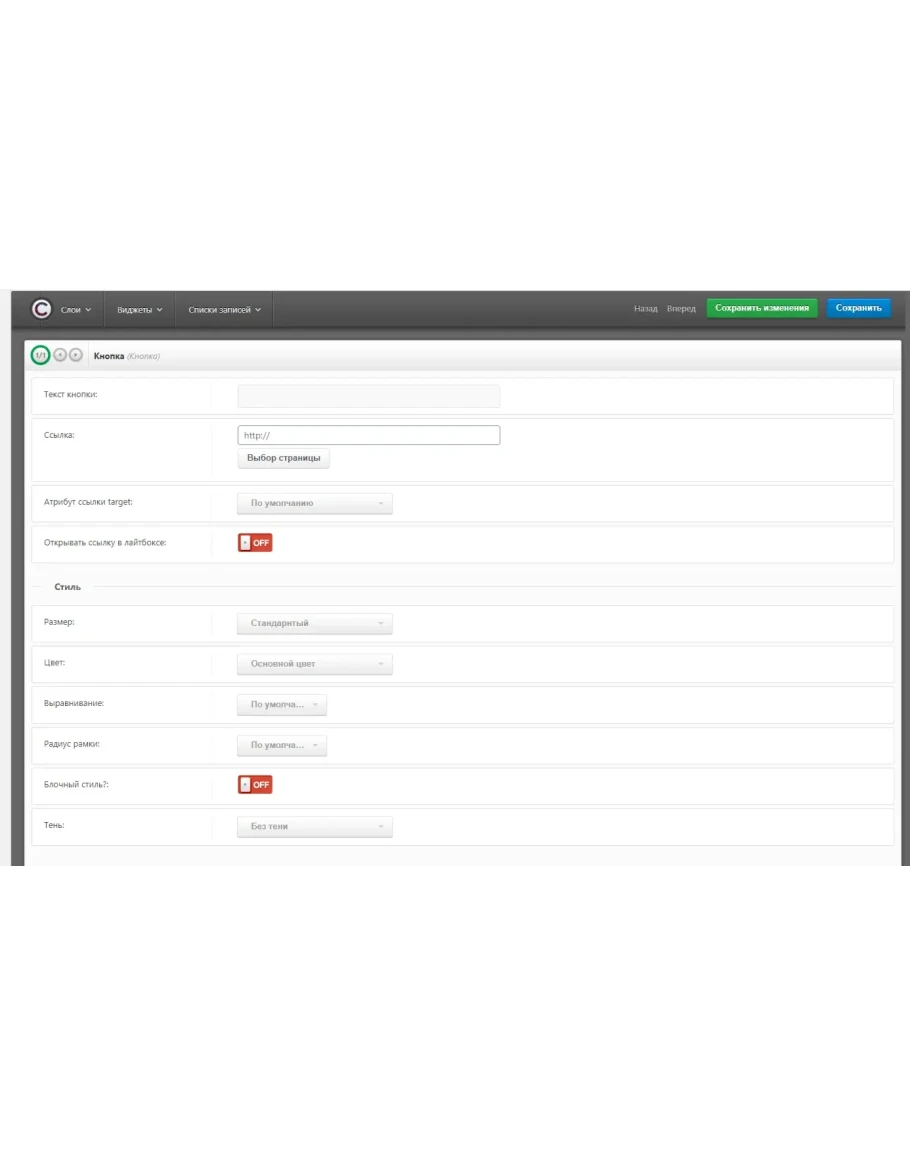Click the previous item arrow icon
The image size is (910, 1155).
point(60,355)
